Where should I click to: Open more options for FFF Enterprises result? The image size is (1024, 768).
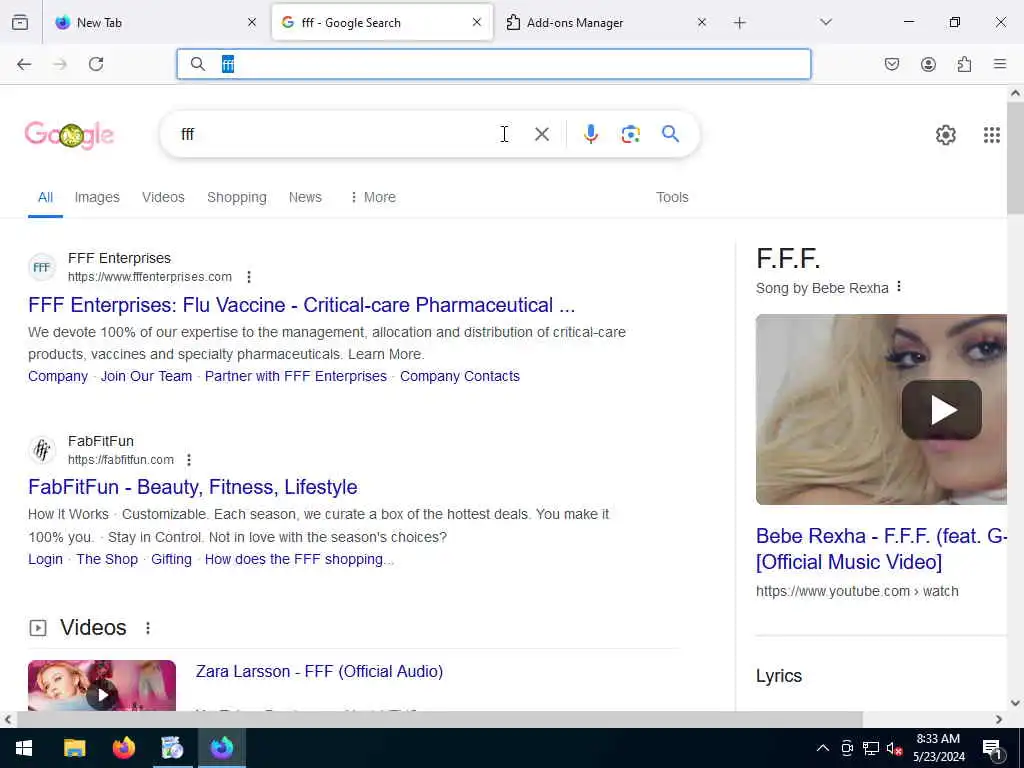249,277
